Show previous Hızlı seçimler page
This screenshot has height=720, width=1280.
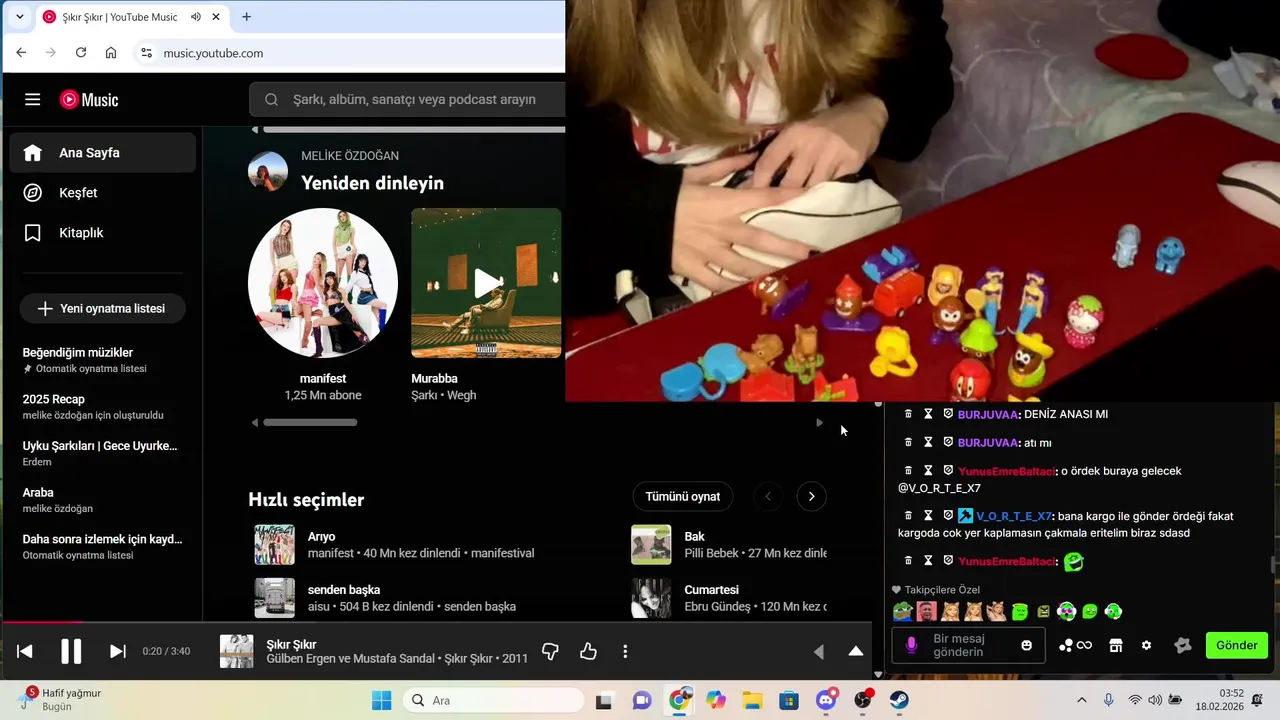768,497
